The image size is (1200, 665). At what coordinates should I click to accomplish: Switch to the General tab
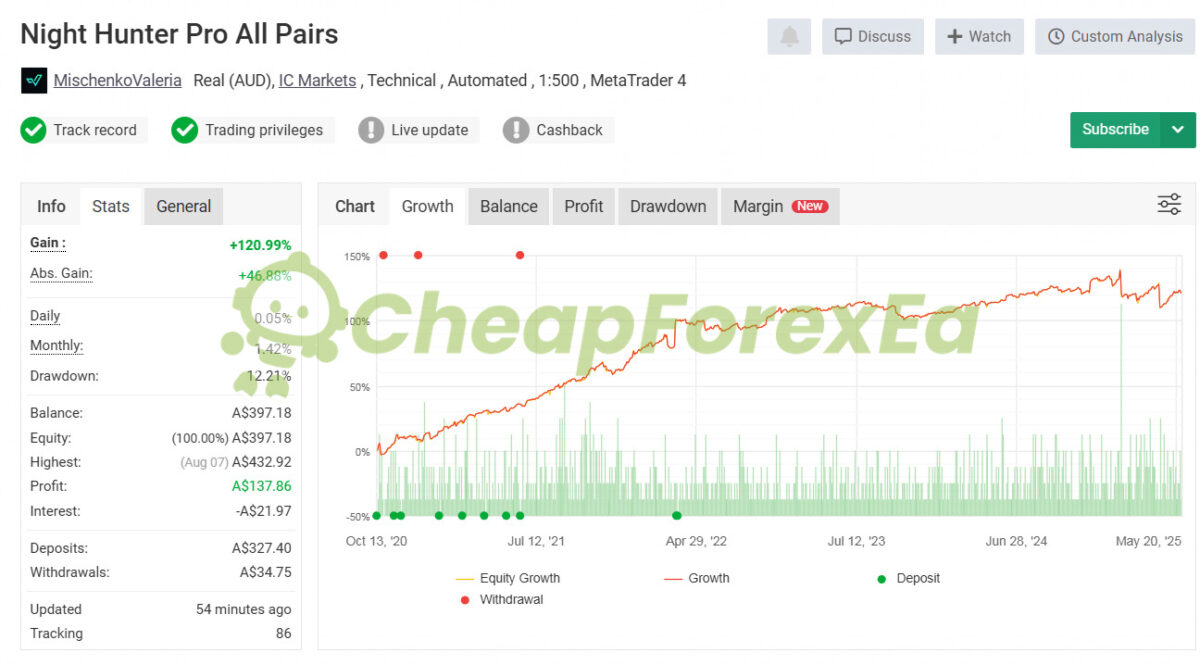[x=184, y=206]
